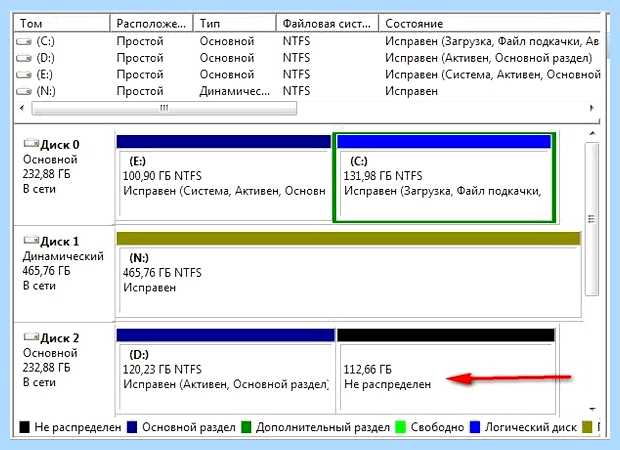Click Динамический type under Диск 1
The width and height of the screenshot is (620, 450).
click(63, 256)
